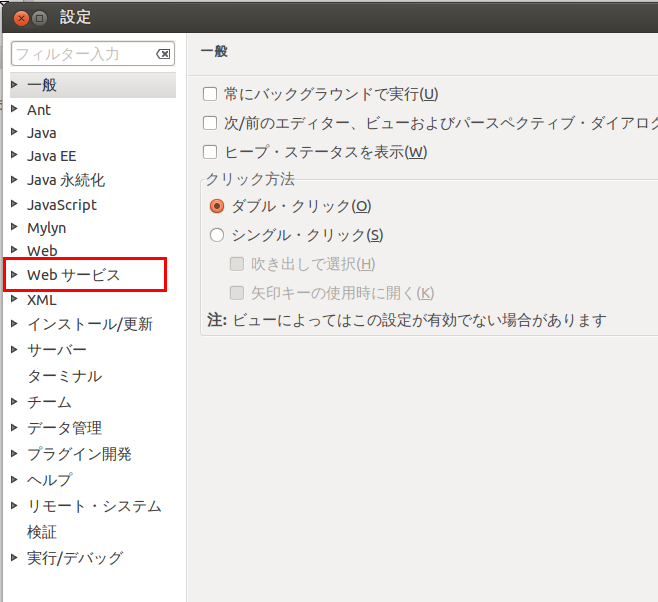Viewport: 658px width, 602px height.
Task: Expand the Ant node arrow
Action: coord(14,109)
